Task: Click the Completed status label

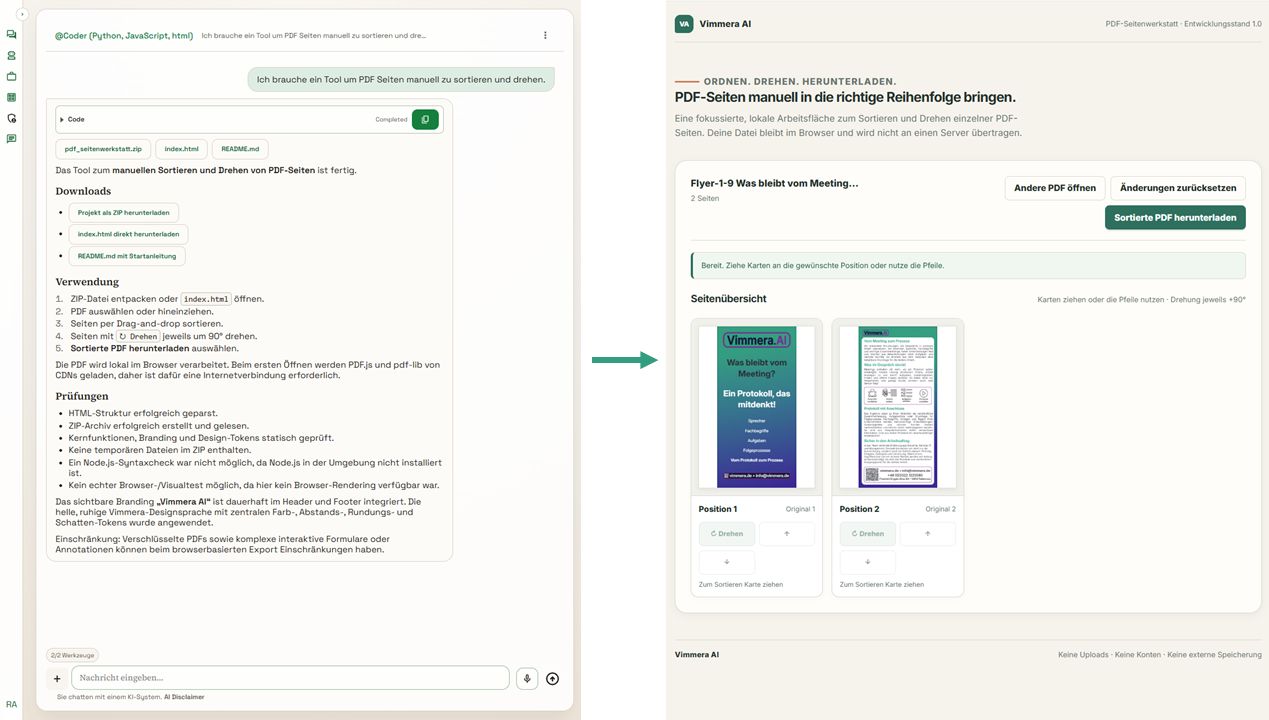Action: point(391,120)
